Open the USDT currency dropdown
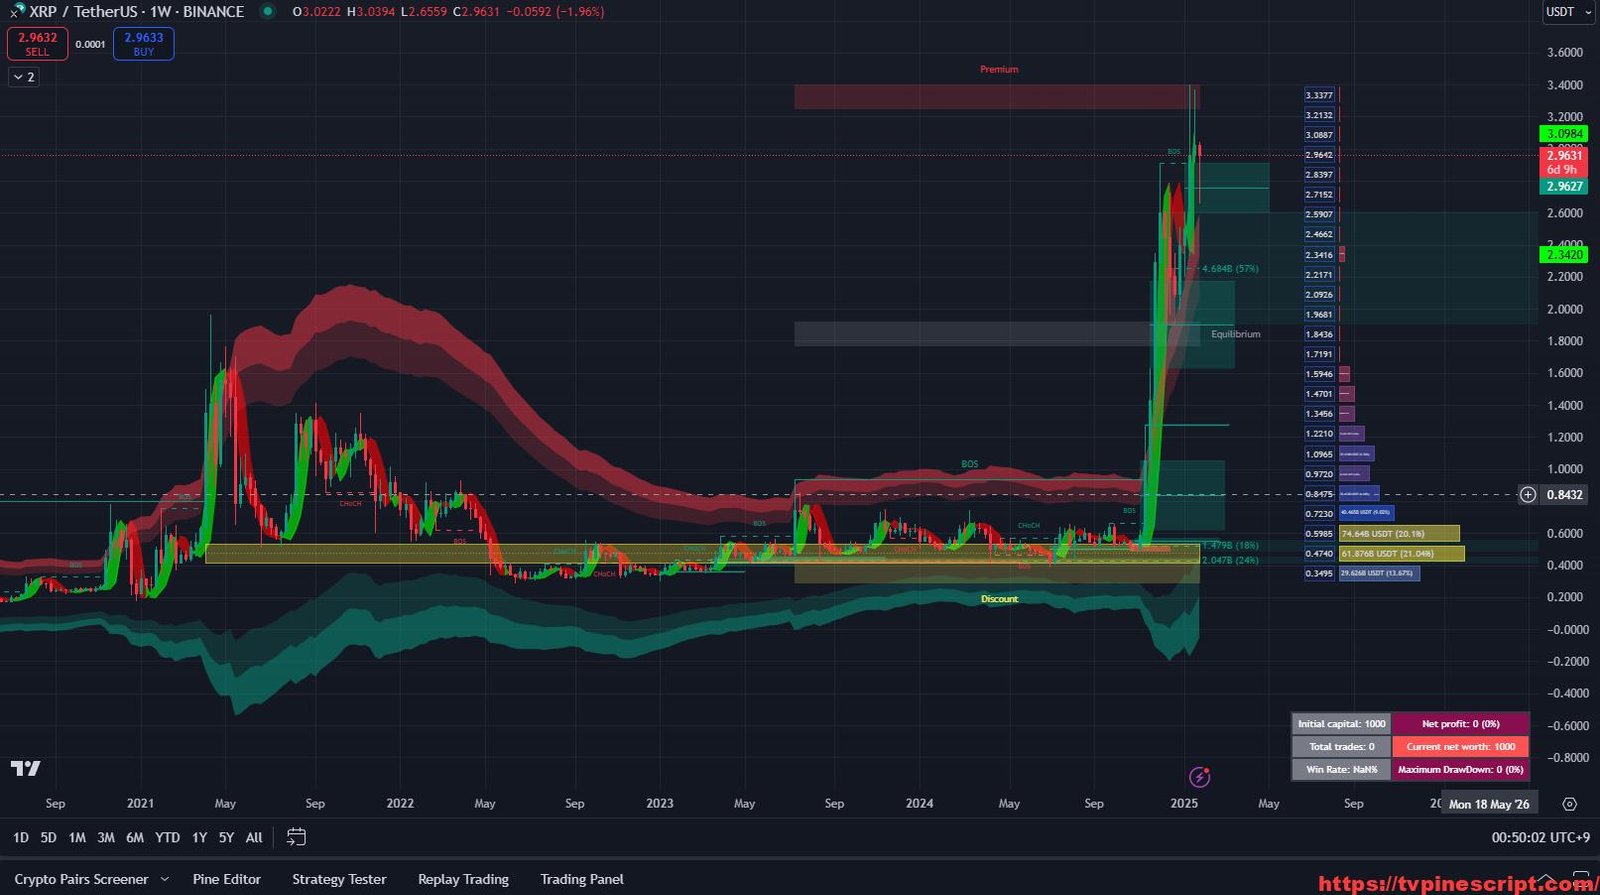 tap(1567, 12)
